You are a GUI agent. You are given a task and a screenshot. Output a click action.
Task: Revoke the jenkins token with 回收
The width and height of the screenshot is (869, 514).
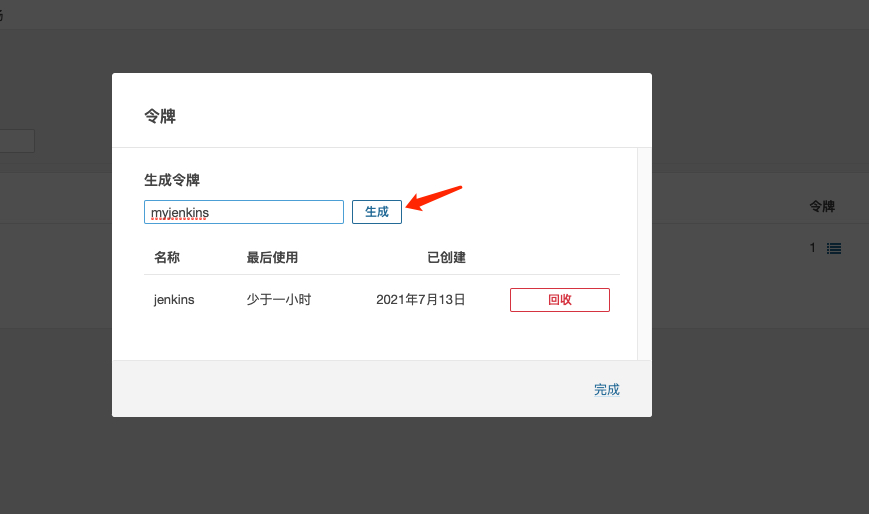(x=560, y=300)
